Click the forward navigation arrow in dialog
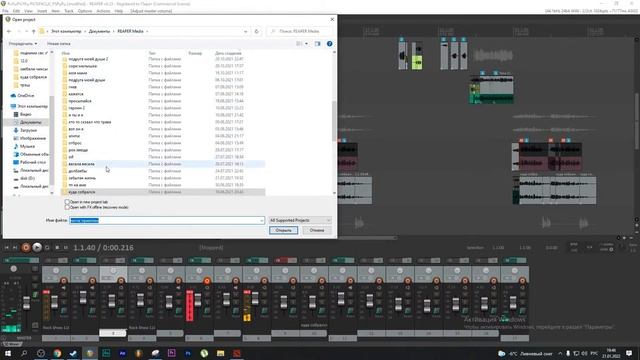 [x=18, y=31]
